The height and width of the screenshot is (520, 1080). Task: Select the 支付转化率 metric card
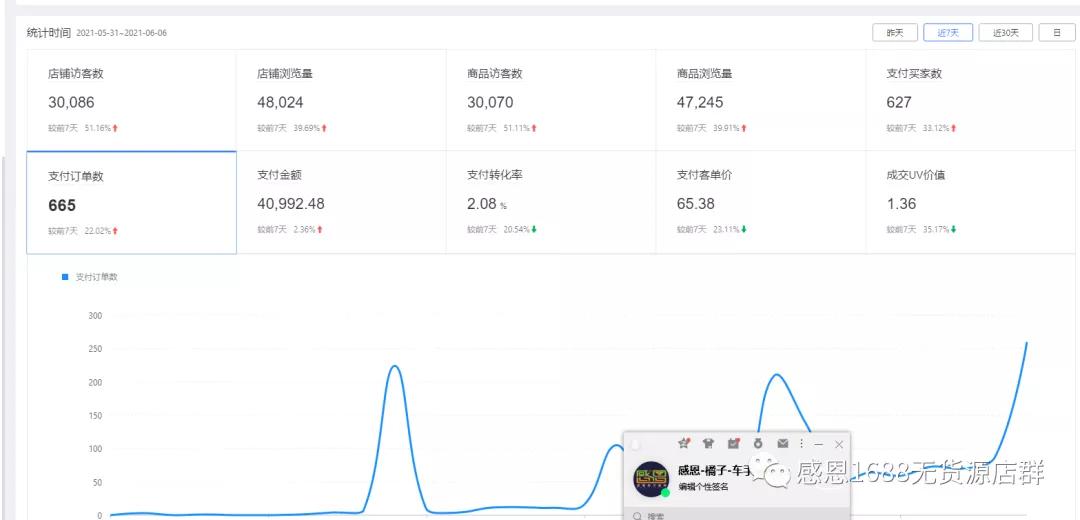click(x=551, y=202)
